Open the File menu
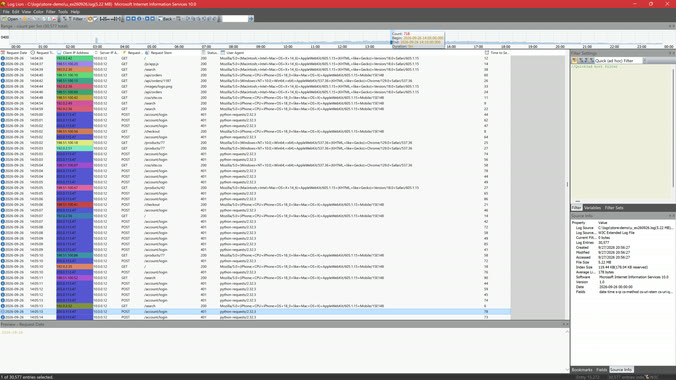This screenshot has width=676, height=380. [6, 12]
